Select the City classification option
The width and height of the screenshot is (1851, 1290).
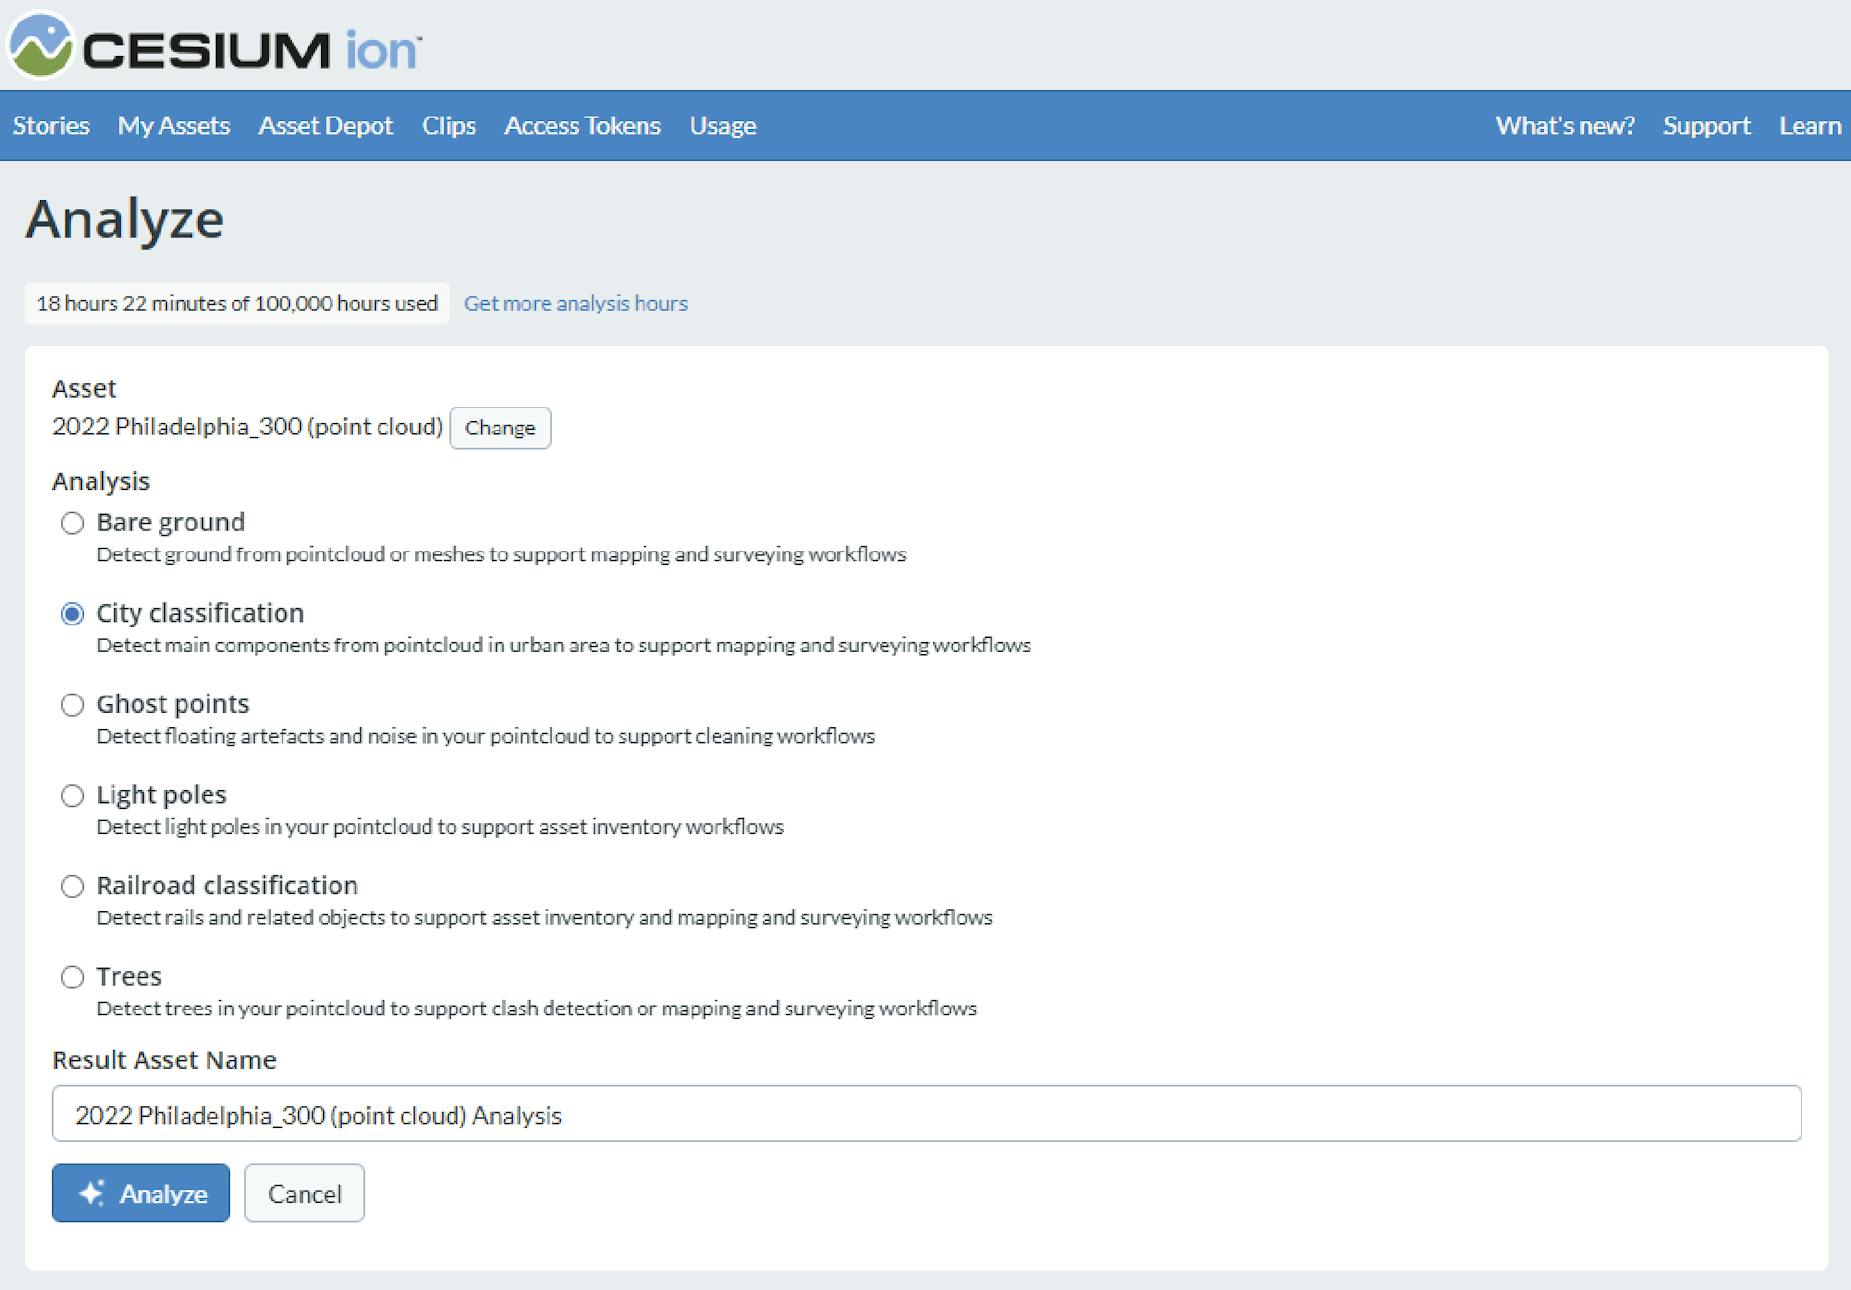[71, 614]
